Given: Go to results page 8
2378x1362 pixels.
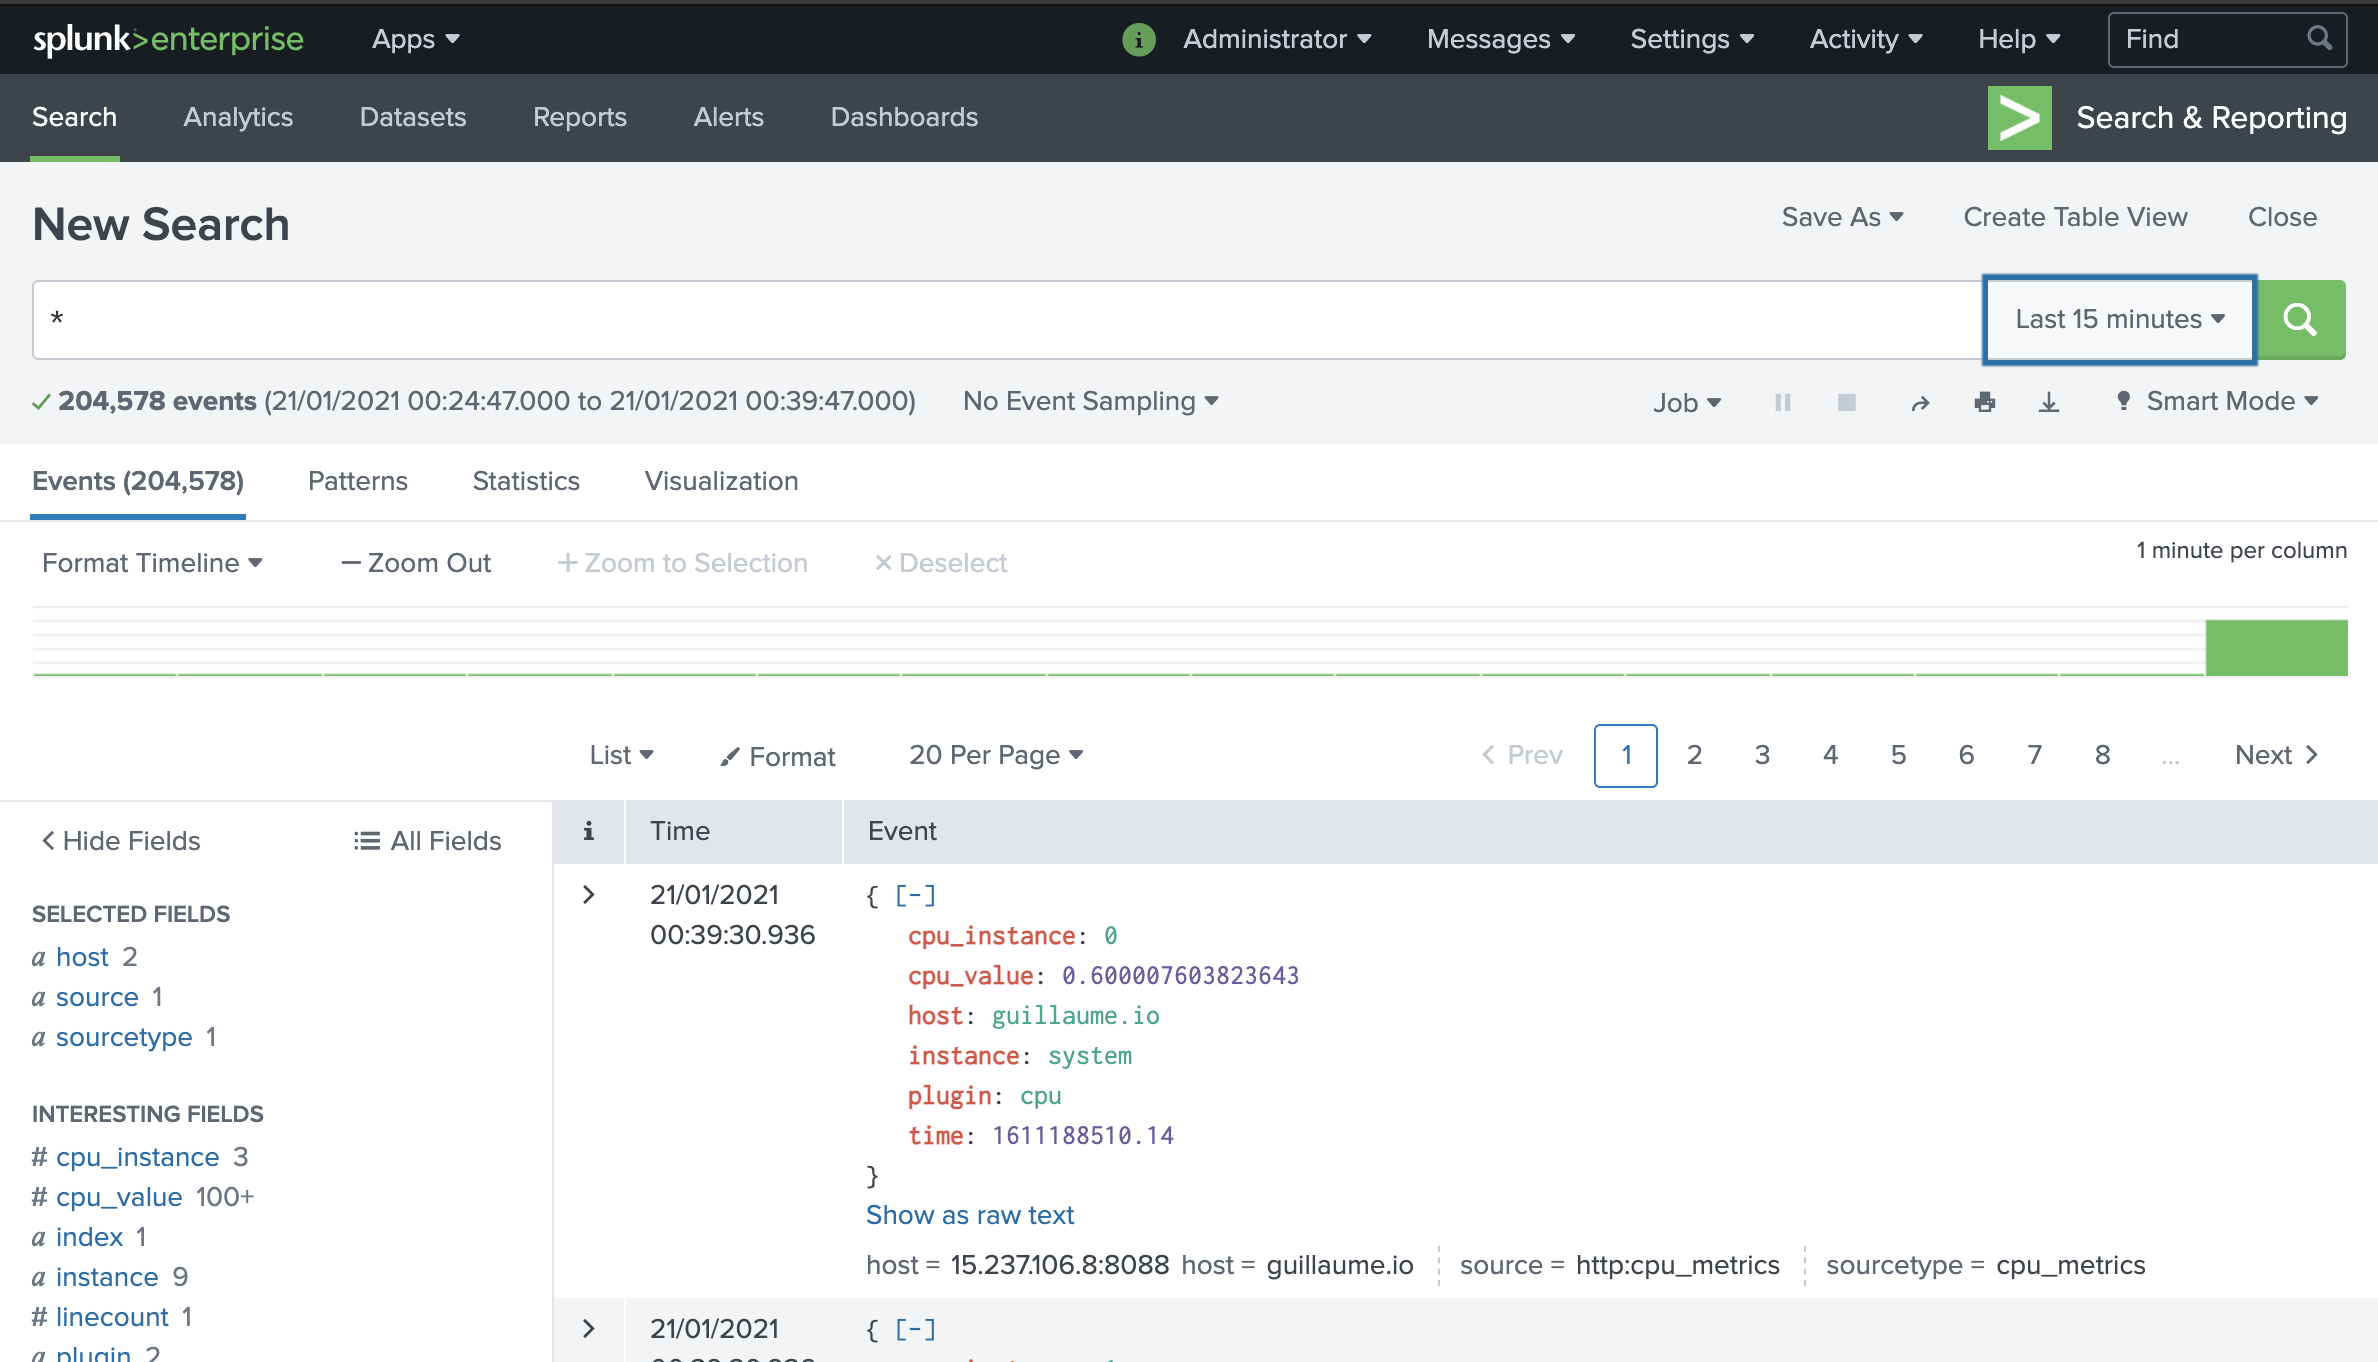Looking at the screenshot, I should [x=2102, y=755].
